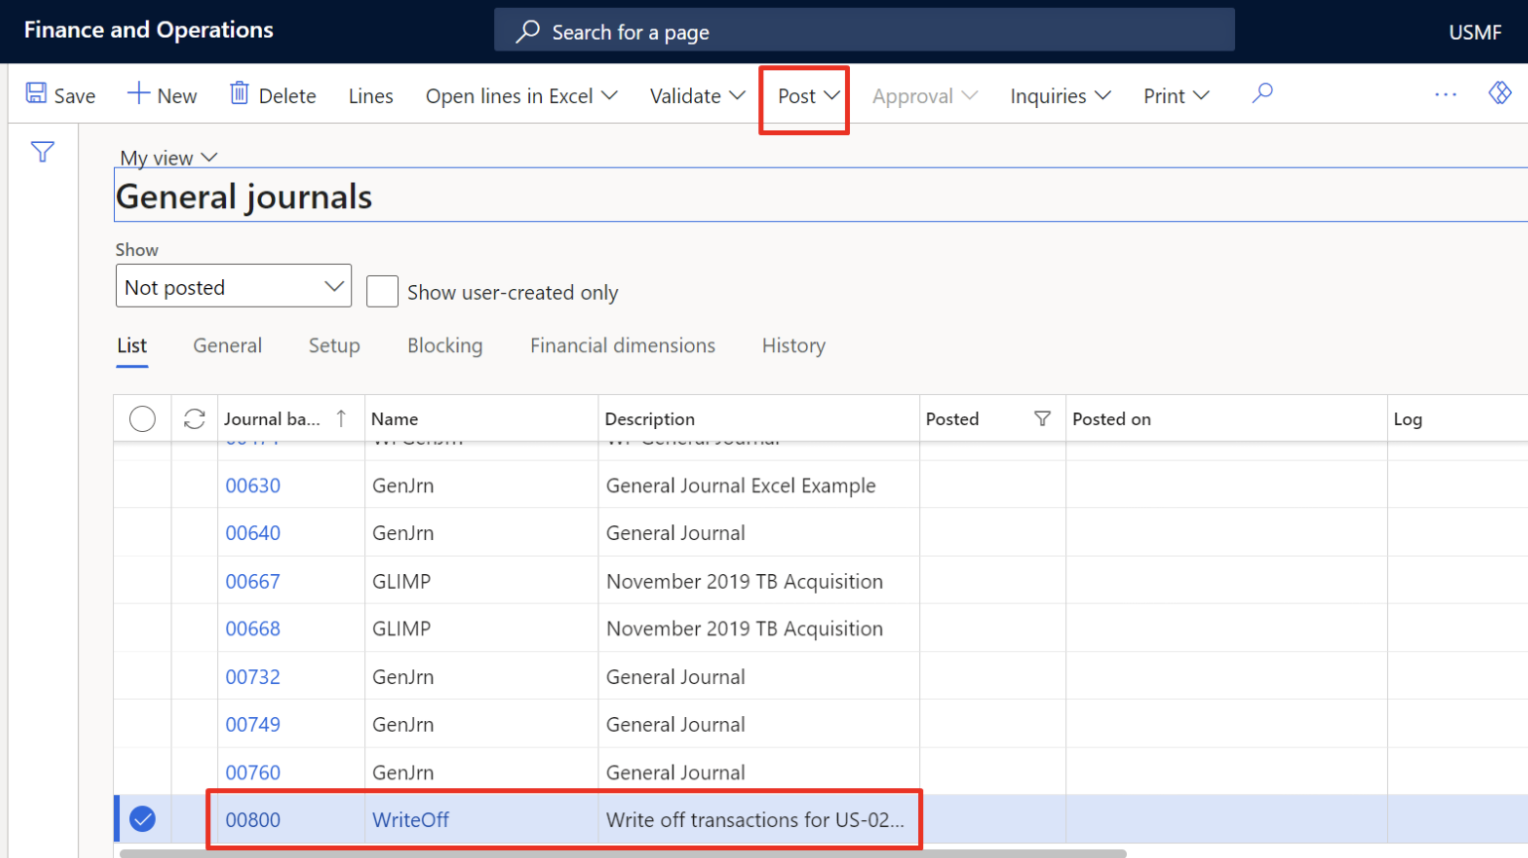1528x858 pixels.
Task: Deselect the journal 00800 row checkmark
Action: tap(143, 820)
